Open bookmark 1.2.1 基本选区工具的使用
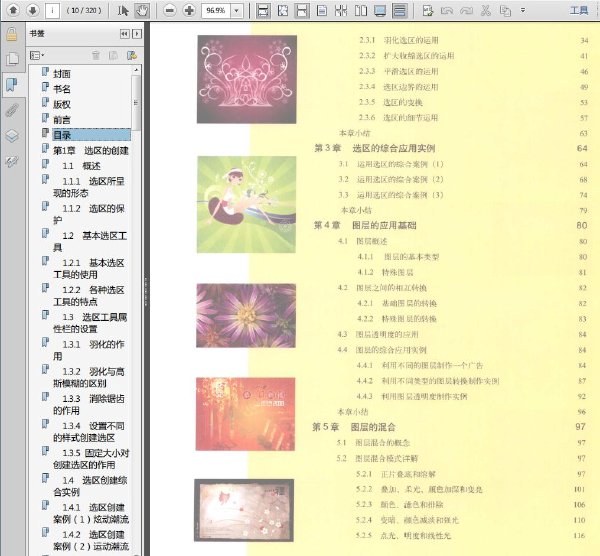 point(89,269)
